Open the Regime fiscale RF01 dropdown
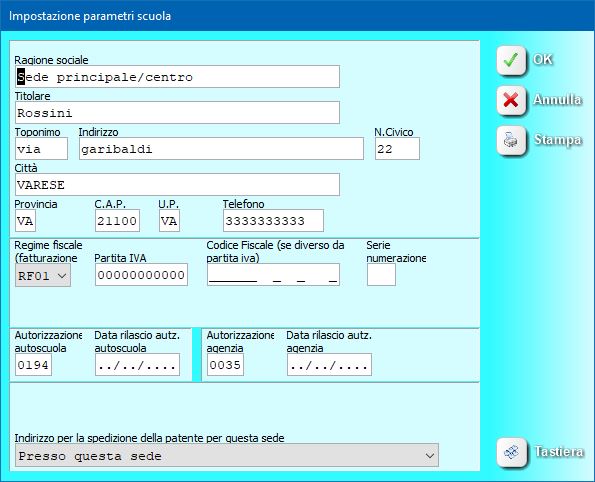The width and height of the screenshot is (595, 482). (43, 275)
